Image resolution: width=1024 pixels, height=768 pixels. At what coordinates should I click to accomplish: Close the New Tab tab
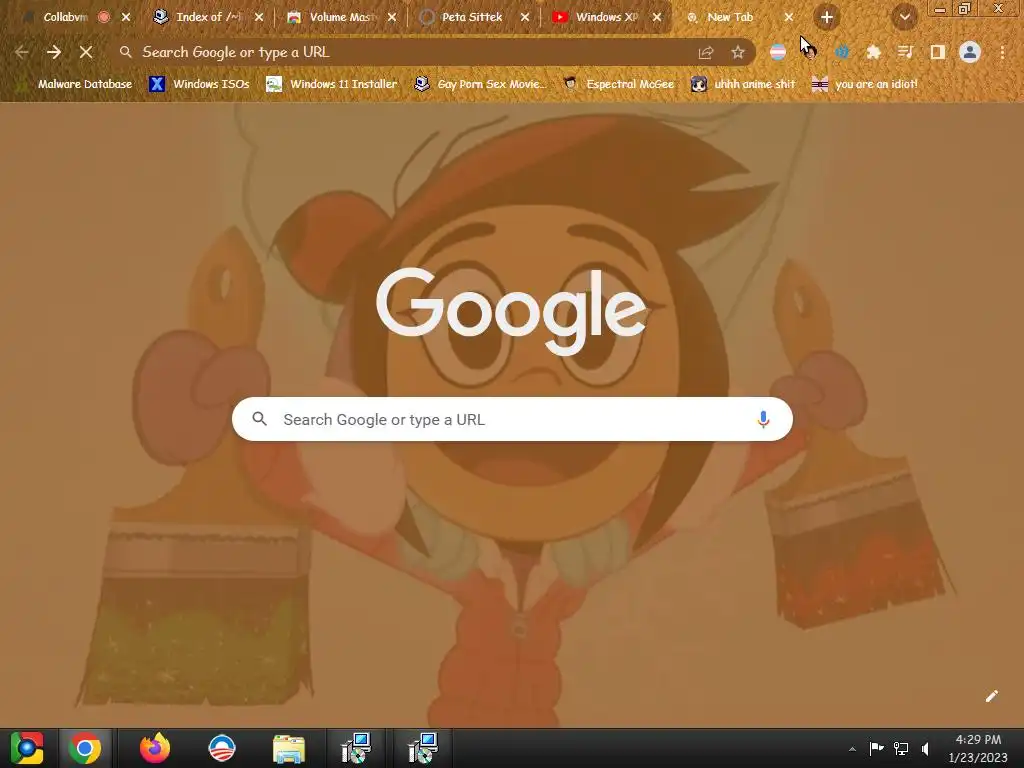click(x=789, y=18)
